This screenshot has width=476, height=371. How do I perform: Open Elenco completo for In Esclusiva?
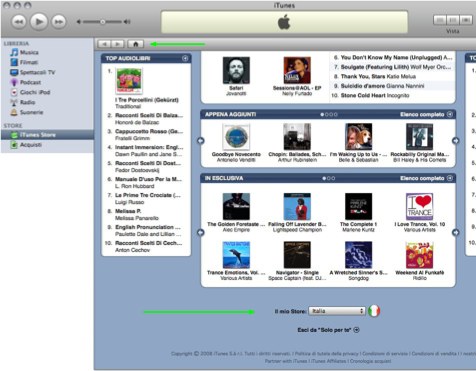click(426, 178)
